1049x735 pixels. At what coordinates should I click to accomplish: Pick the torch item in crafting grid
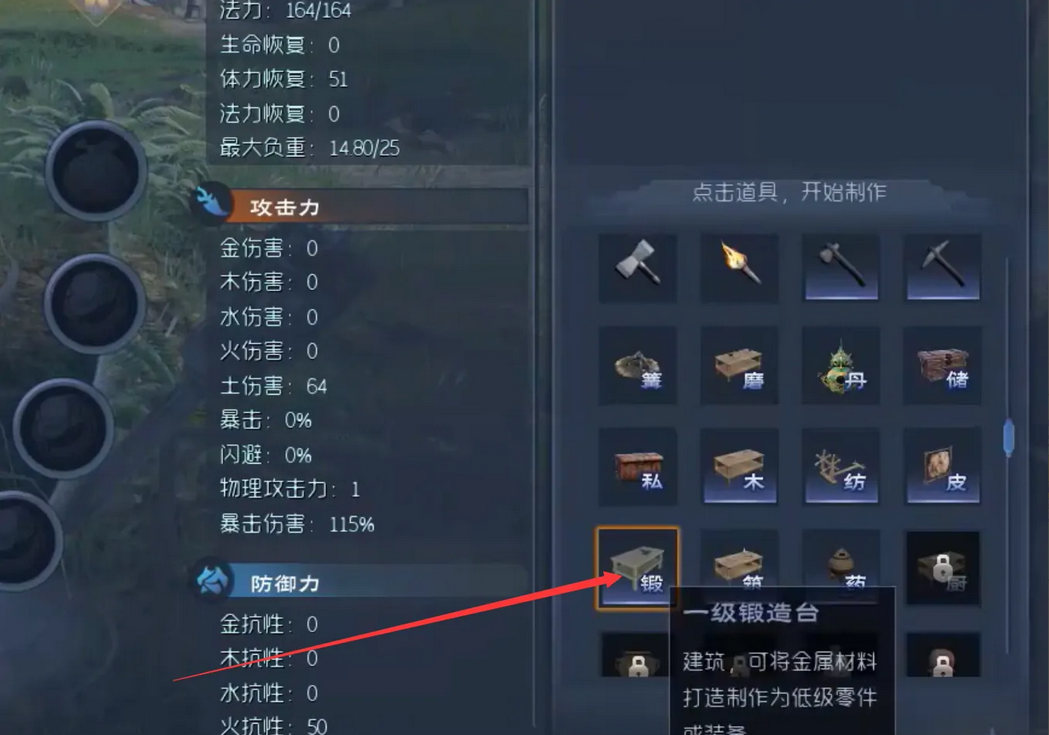click(739, 268)
